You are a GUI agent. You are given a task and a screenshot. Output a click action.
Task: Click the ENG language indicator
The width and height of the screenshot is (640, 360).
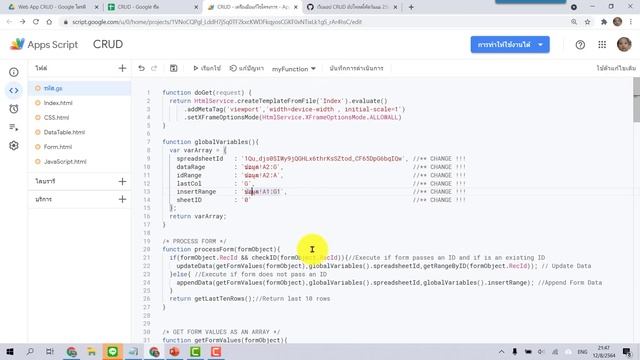pyautogui.click(x=582, y=352)
